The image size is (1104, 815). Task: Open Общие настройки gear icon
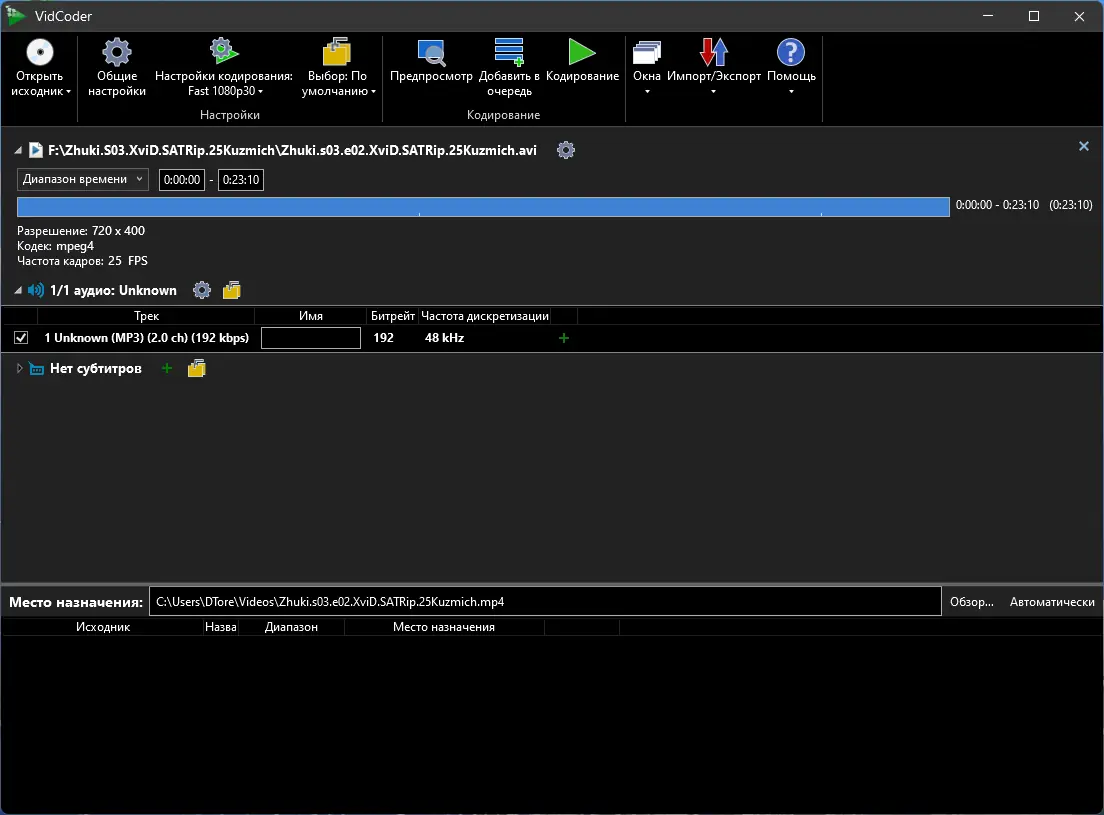click(117, 52)
